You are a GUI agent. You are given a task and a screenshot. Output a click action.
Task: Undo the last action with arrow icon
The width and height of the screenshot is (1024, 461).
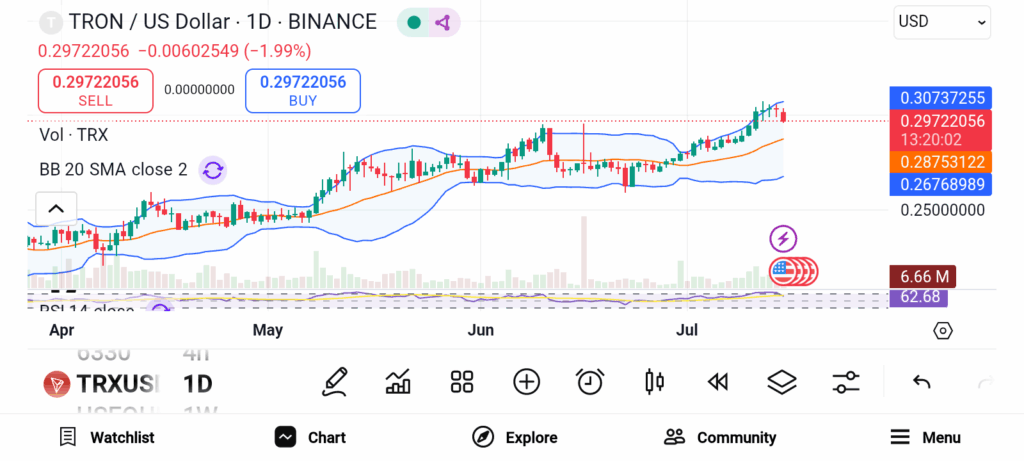pyautogui.click(x=921, y=382)
